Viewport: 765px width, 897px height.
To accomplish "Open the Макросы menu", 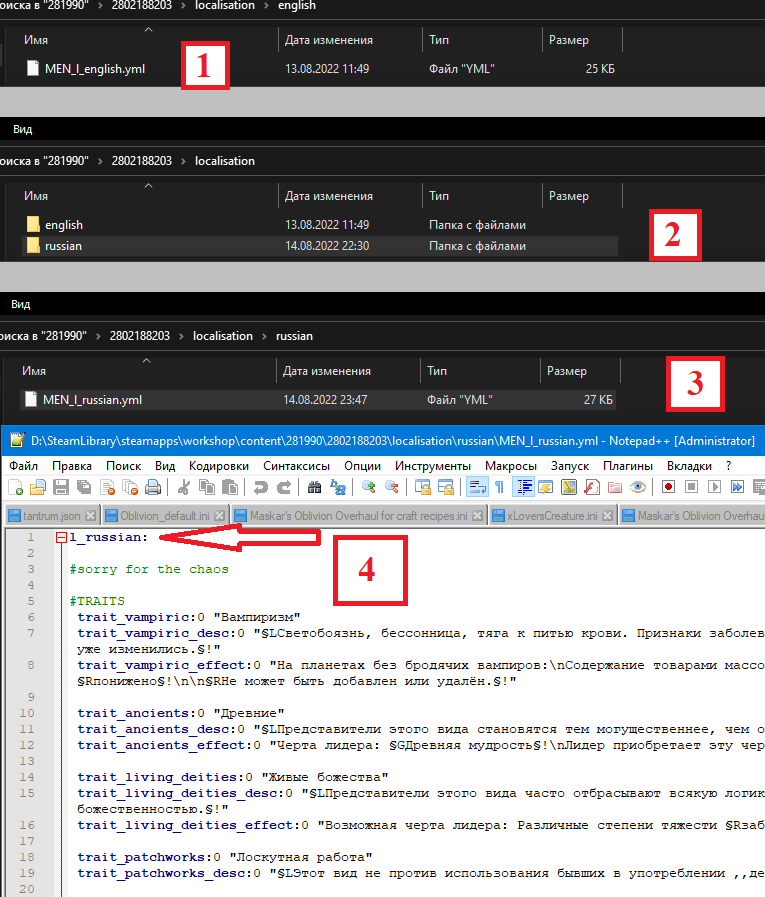I will (x=511, y=466).
